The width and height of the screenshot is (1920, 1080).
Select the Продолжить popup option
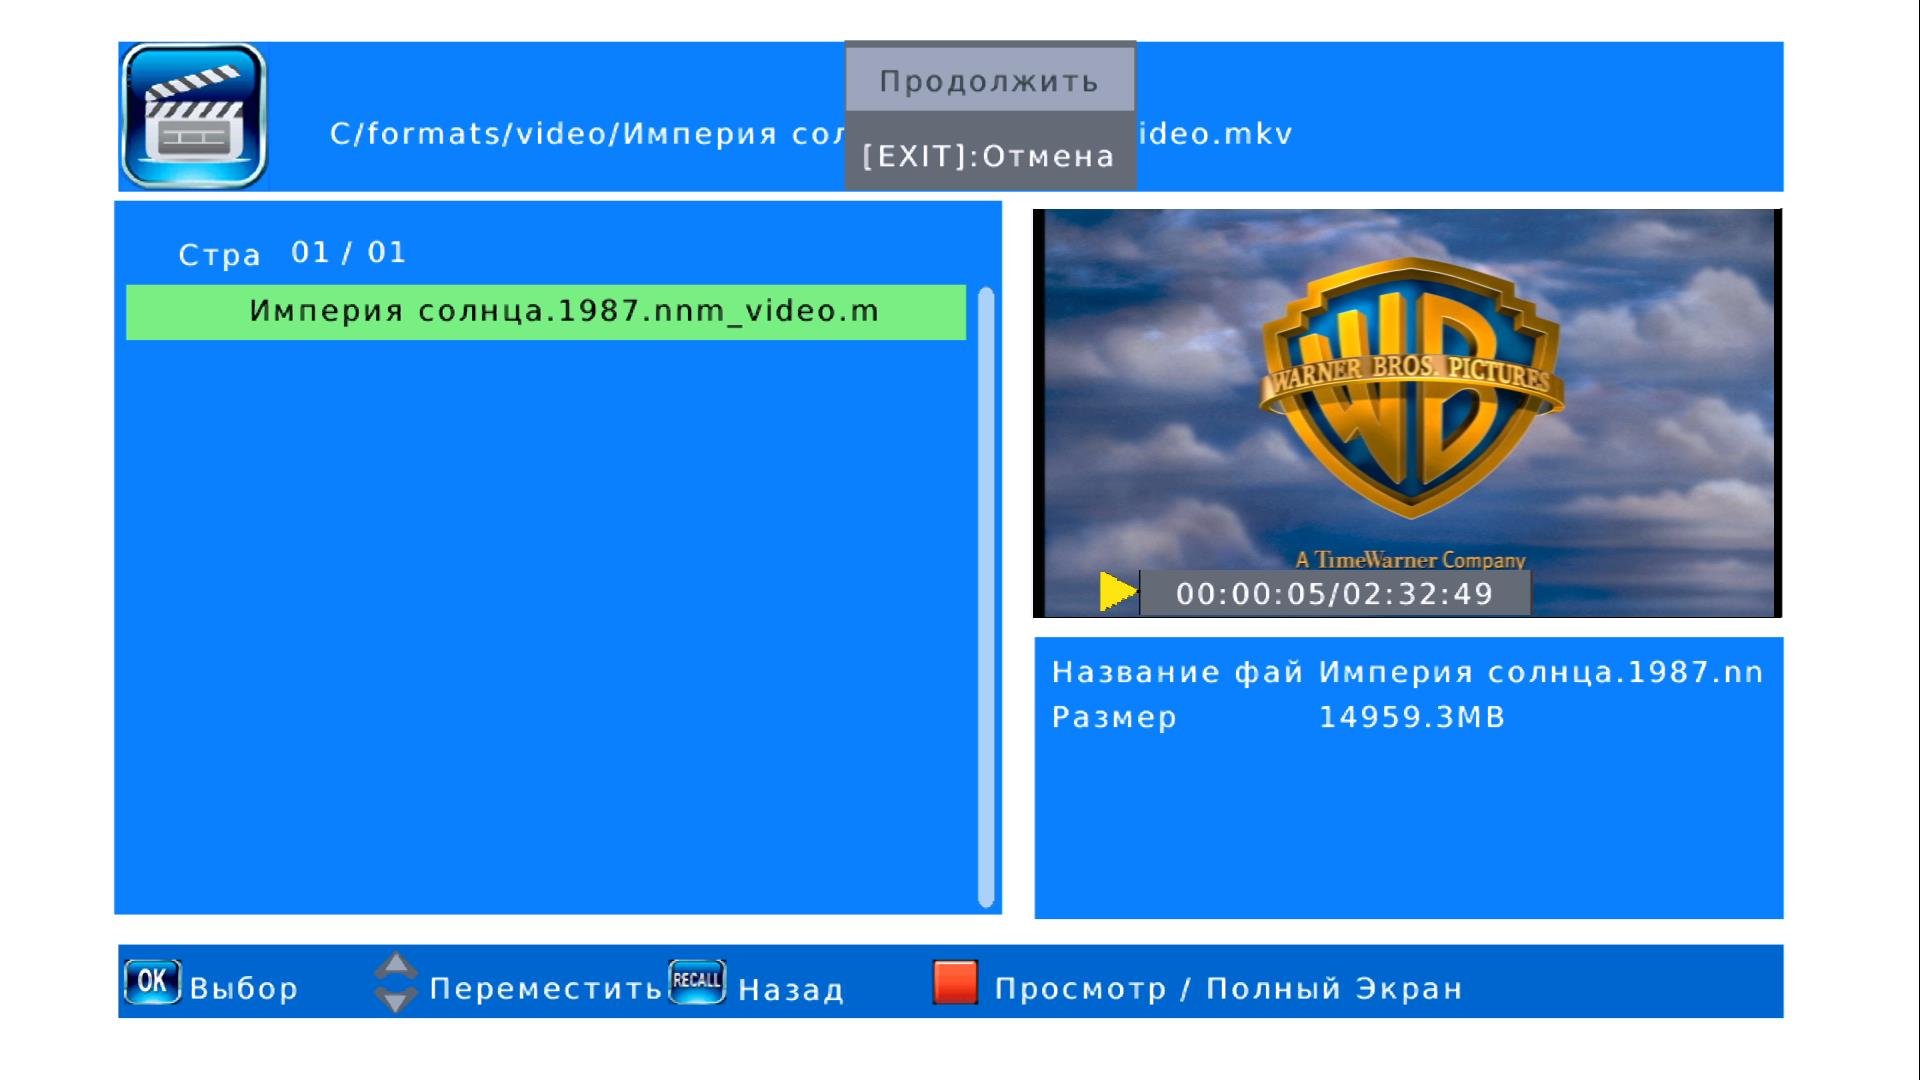point(990,80)
